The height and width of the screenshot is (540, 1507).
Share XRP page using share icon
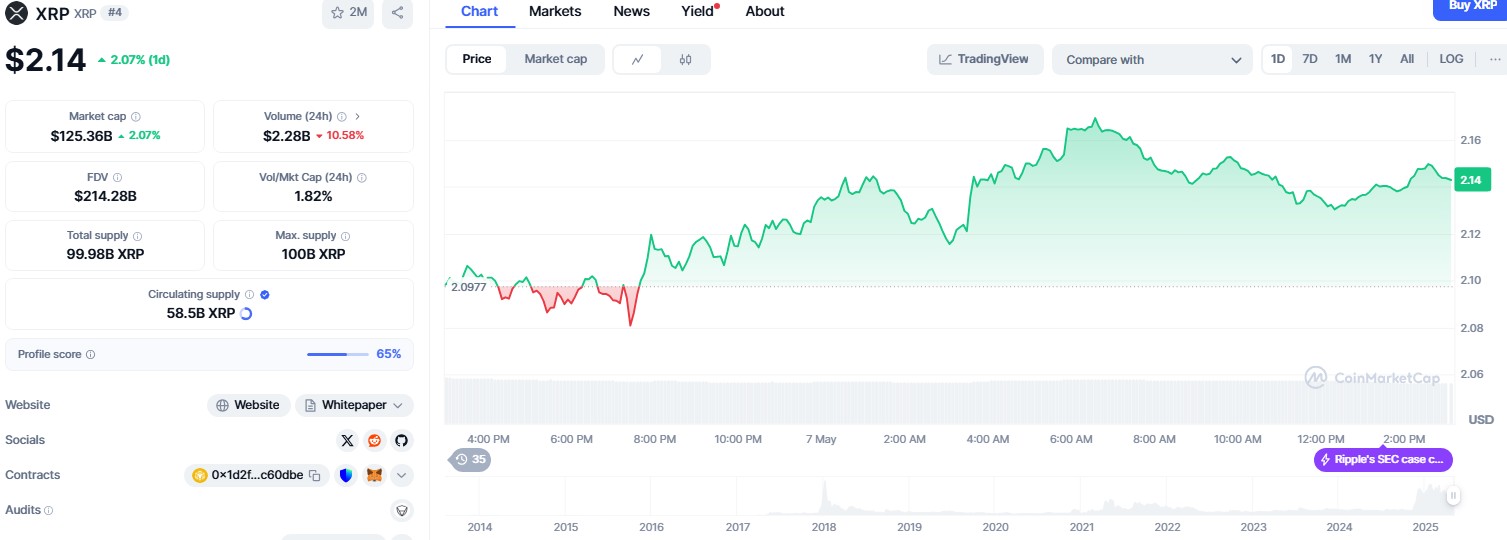397,13
